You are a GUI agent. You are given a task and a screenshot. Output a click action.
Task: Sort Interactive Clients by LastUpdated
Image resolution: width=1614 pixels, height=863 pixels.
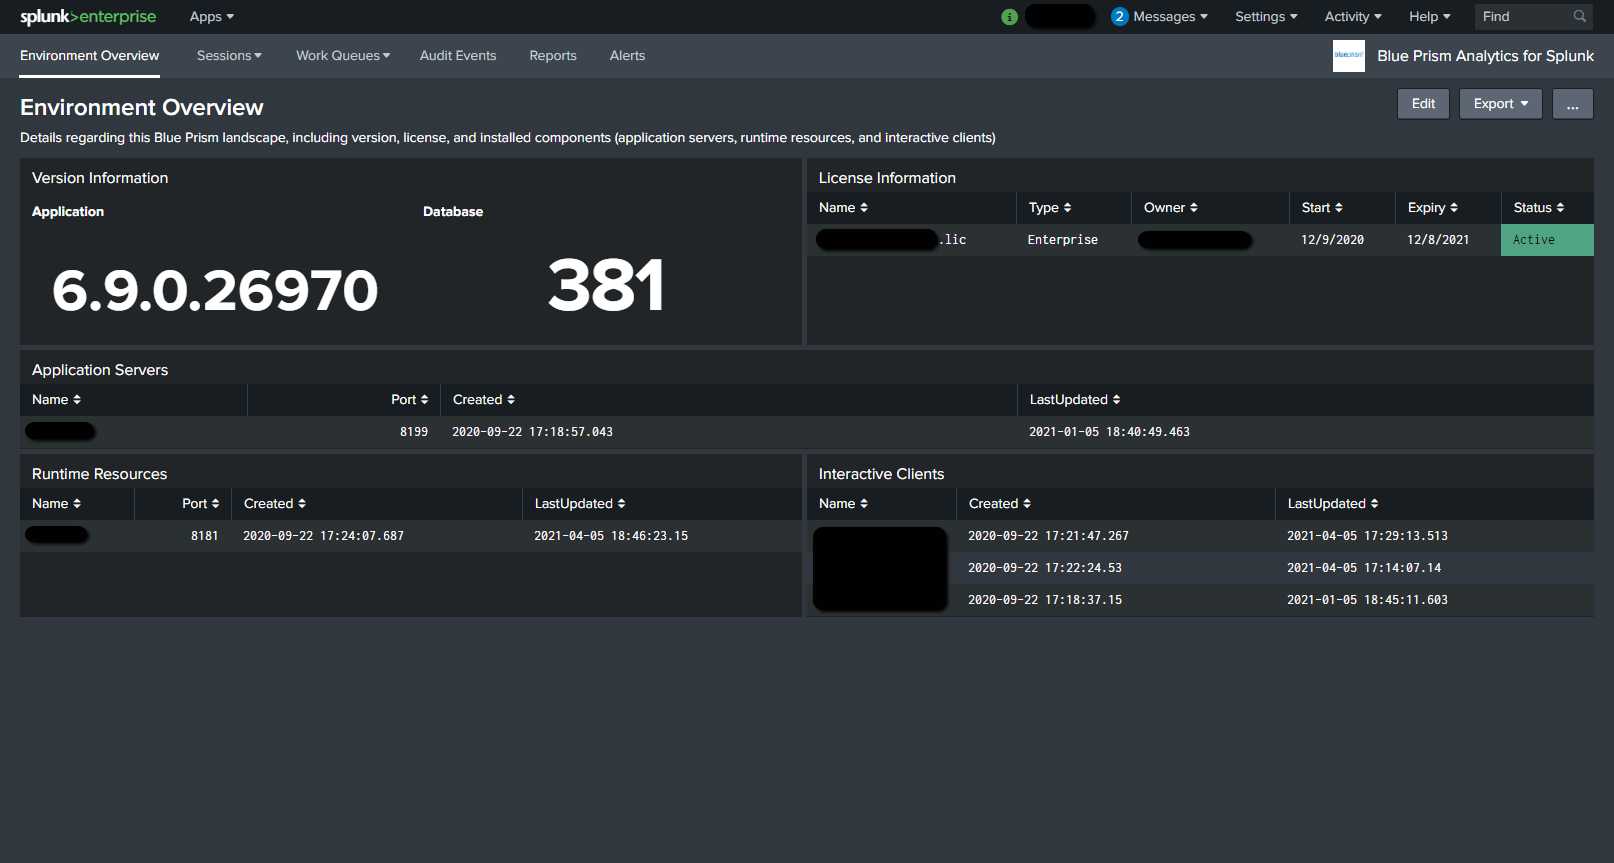(x=1333, y=504)
